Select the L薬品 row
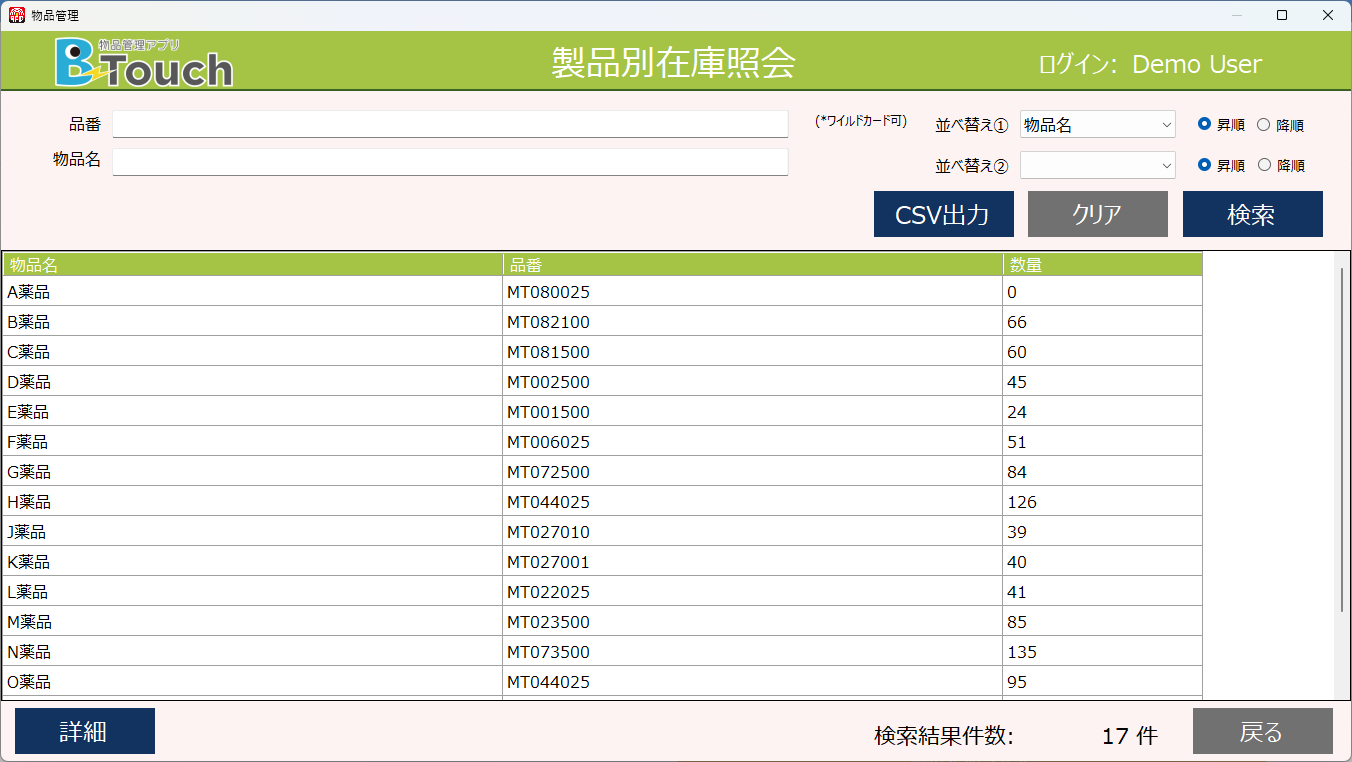The width and height of the screenshot is (1352, 762). tap(602, 592)
